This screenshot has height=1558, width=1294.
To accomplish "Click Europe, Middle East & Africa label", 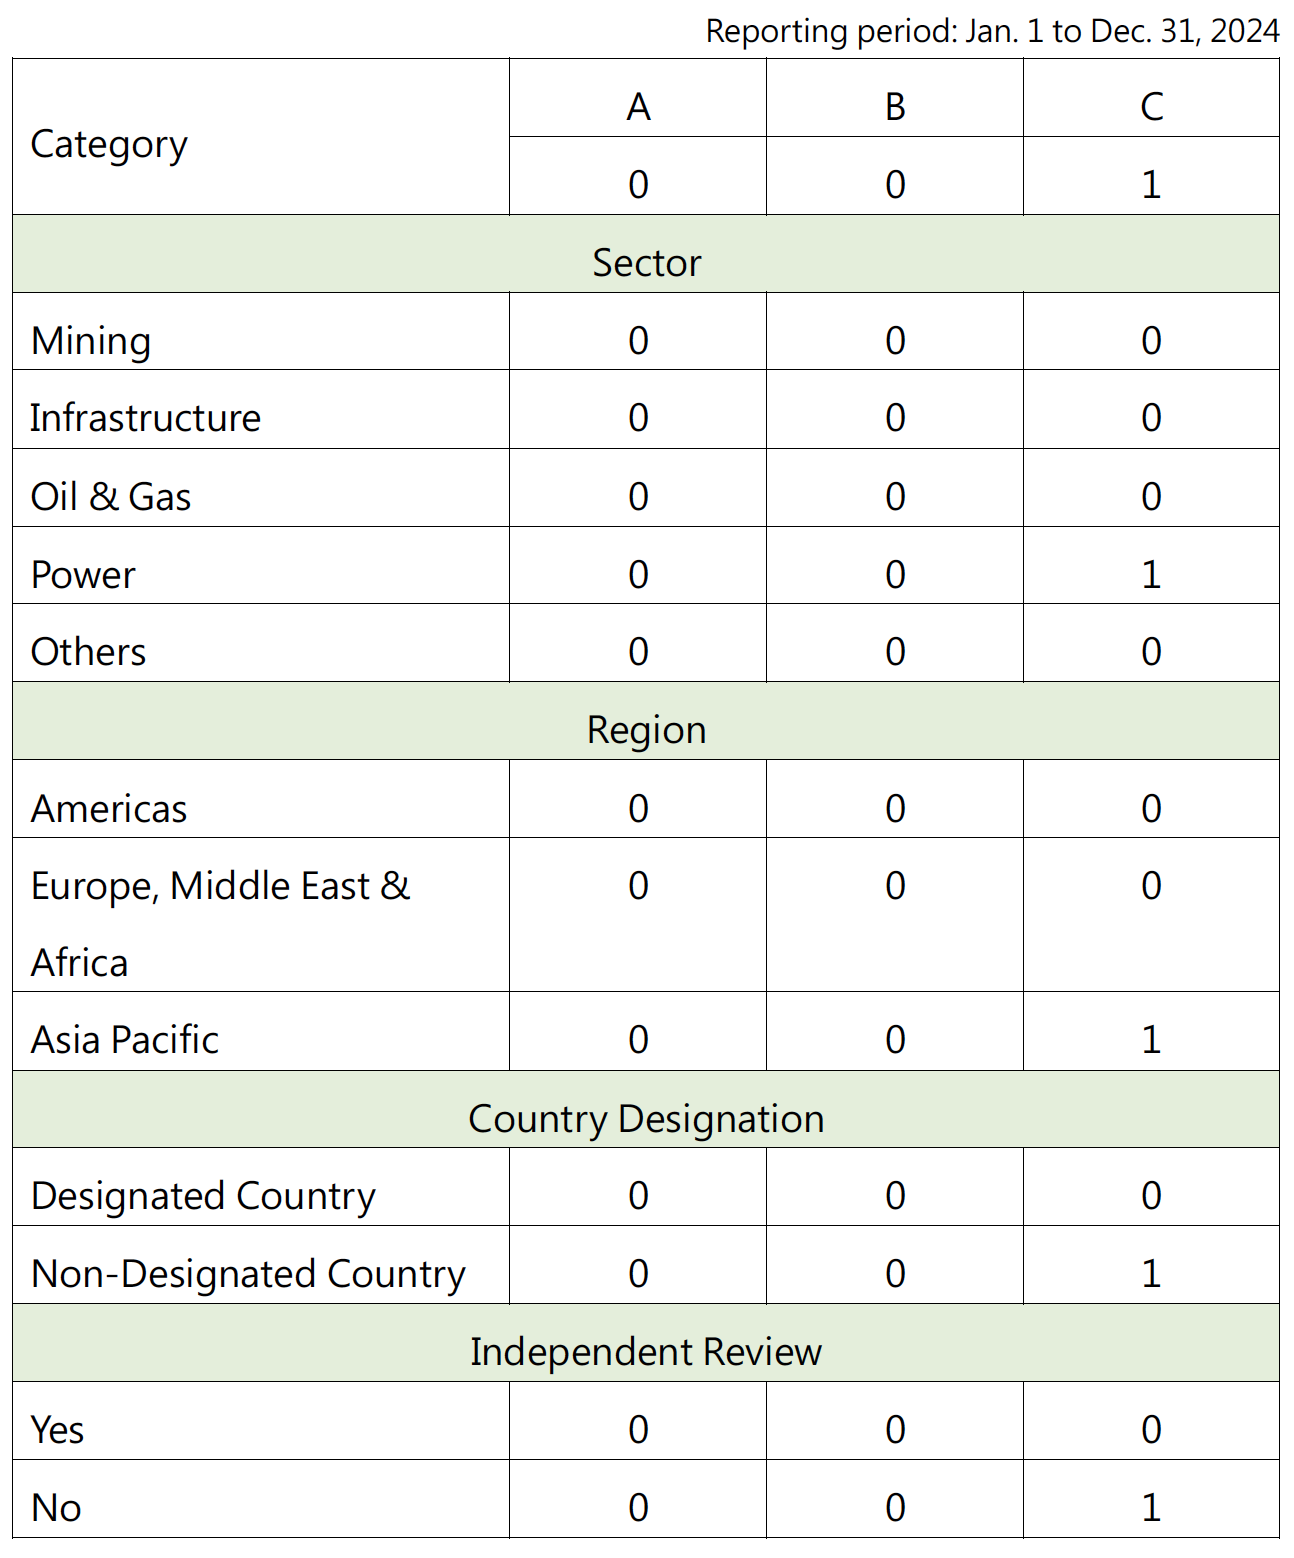I will point(221,924).
